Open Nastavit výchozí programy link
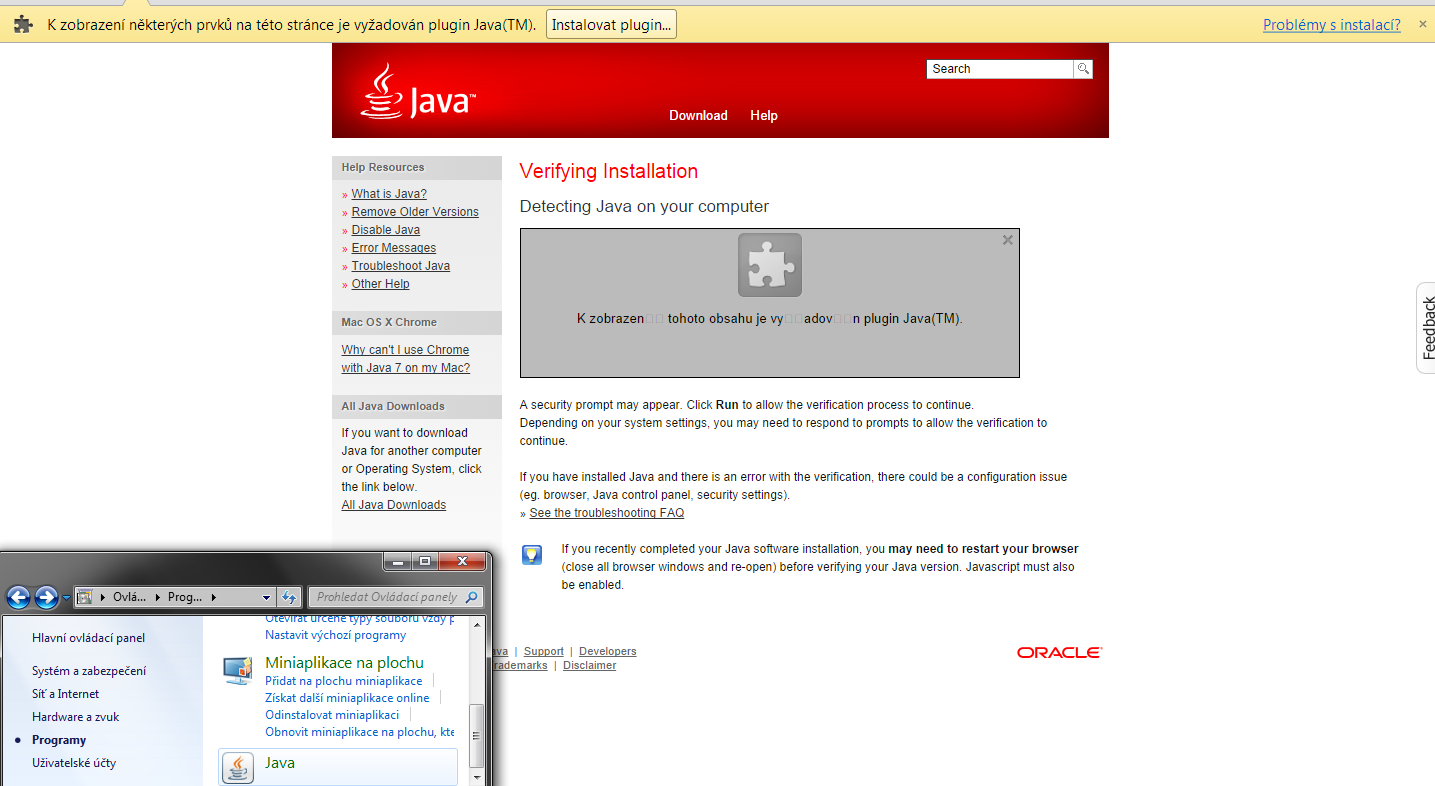The width and height of the screenshot is (1435, 786). (335, 635)
